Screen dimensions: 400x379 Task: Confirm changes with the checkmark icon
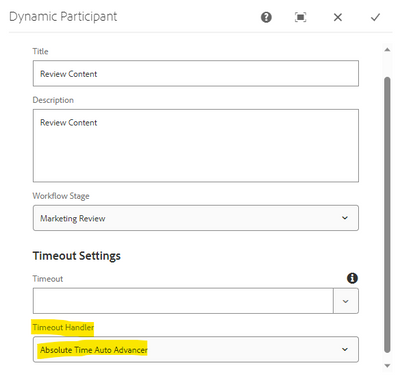(375, 17)
